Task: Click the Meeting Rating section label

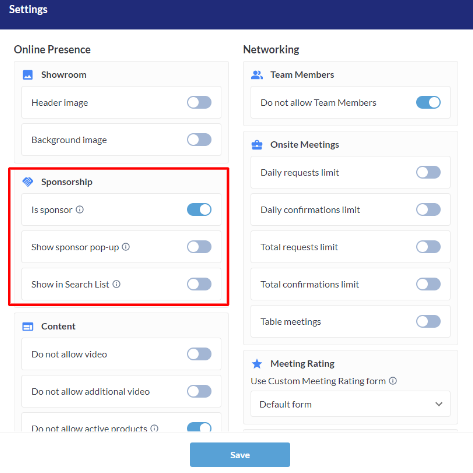Action: pyautogui.click(x=302, y=364)
